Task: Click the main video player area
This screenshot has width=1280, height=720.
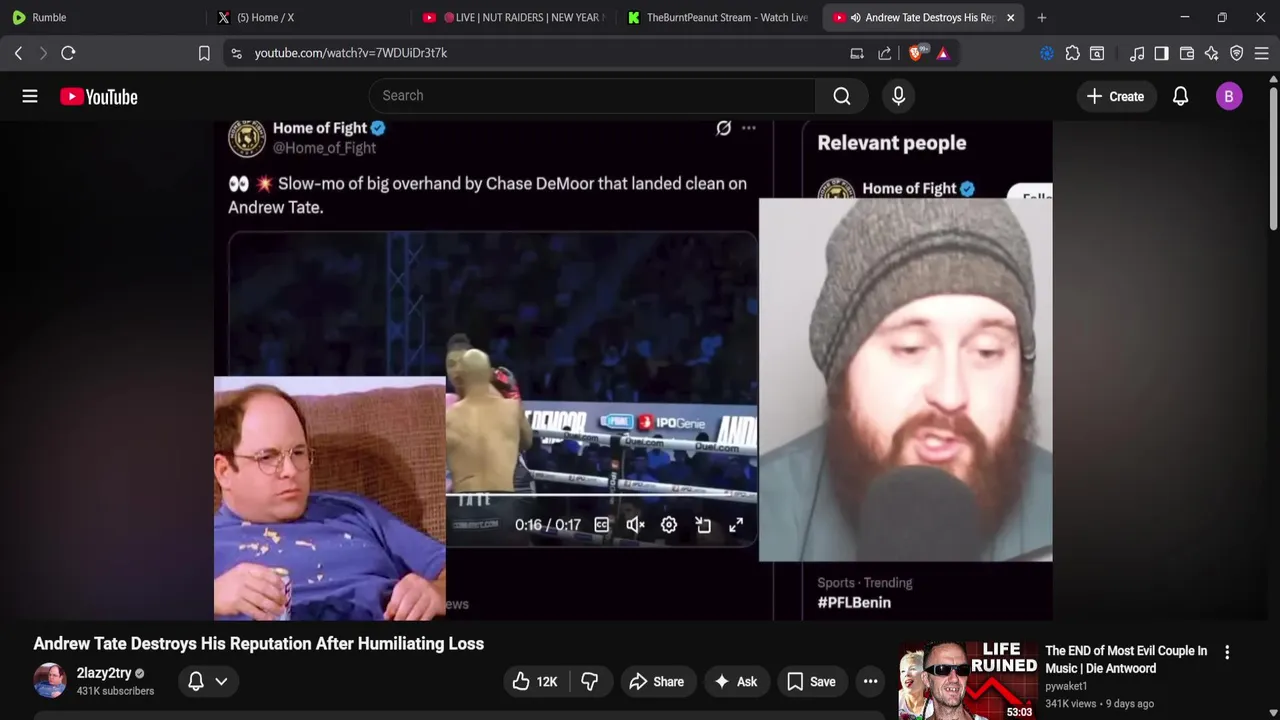Action: (x=633, y=370)
